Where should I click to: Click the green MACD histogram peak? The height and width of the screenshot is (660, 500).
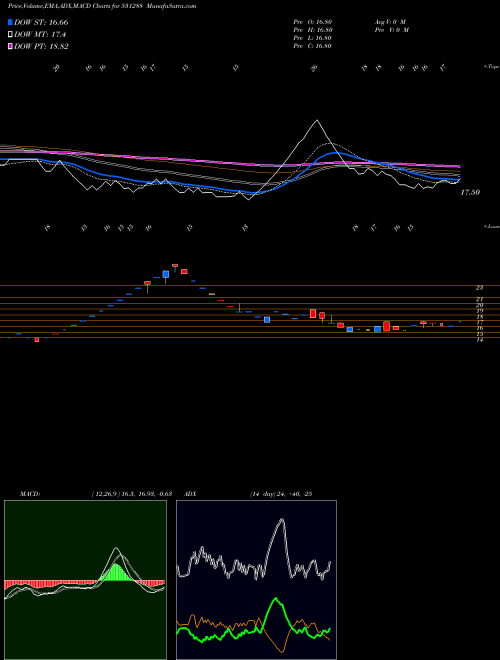point(117,572)
